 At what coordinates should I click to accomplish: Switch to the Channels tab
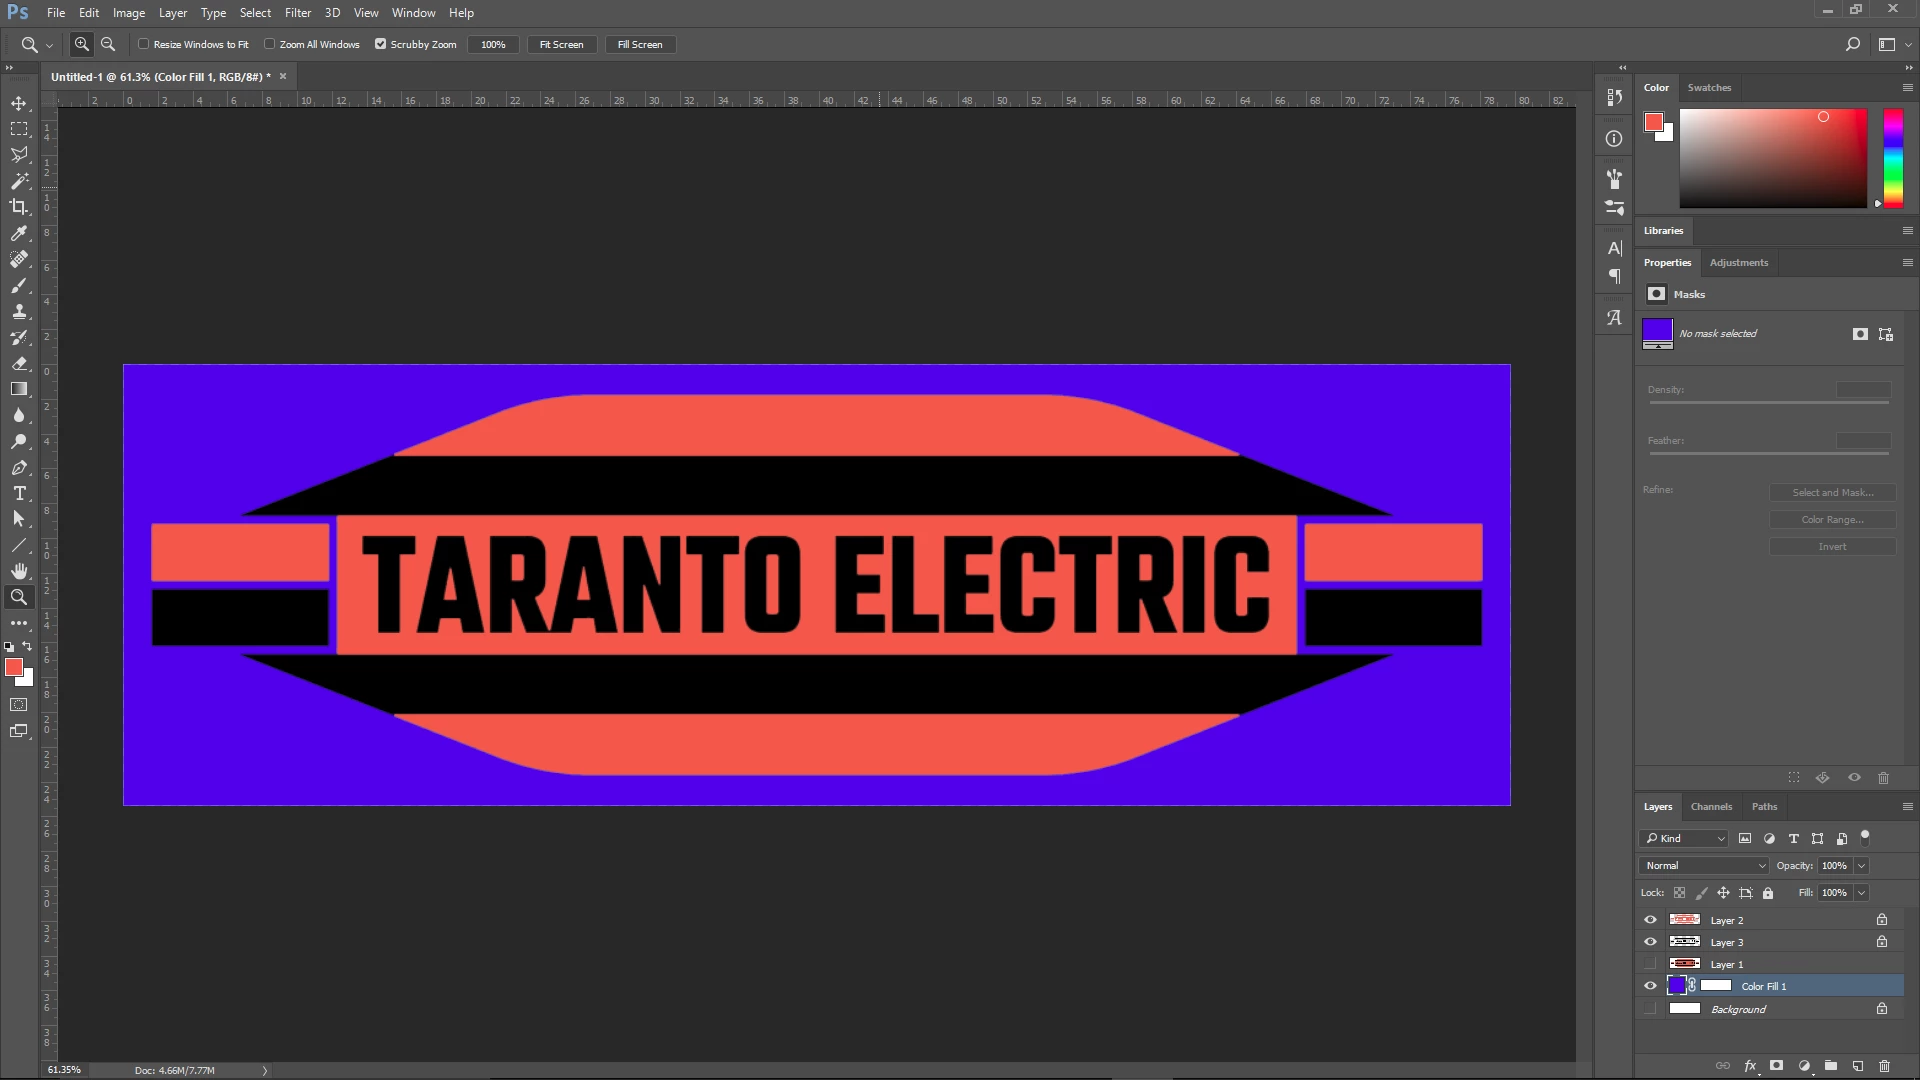[x=1711, y=807]
